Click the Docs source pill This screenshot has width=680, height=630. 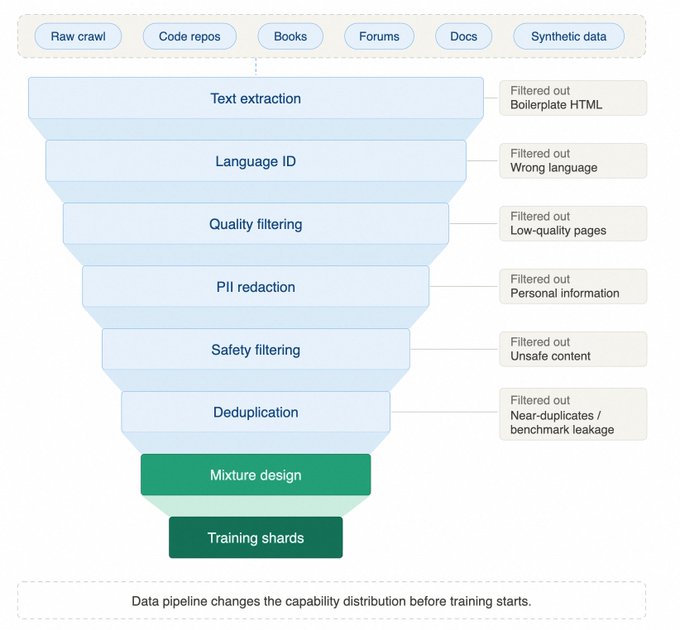464,36
